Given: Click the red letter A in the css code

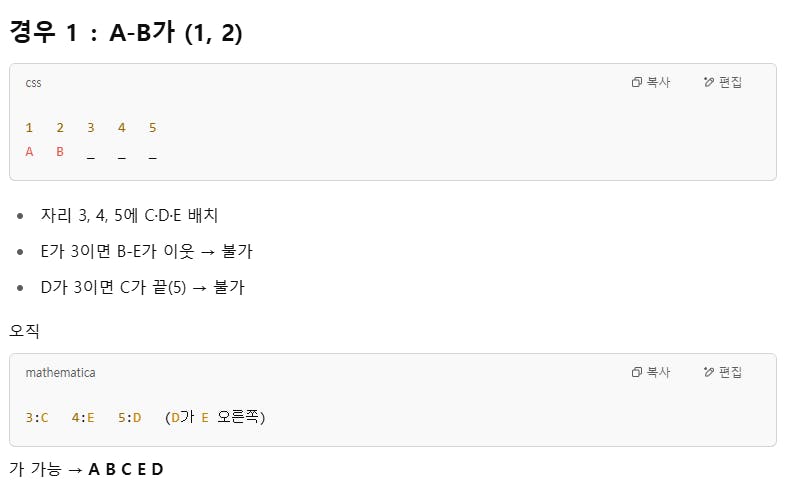Looking at the screenshot, I should click(29, 152).
